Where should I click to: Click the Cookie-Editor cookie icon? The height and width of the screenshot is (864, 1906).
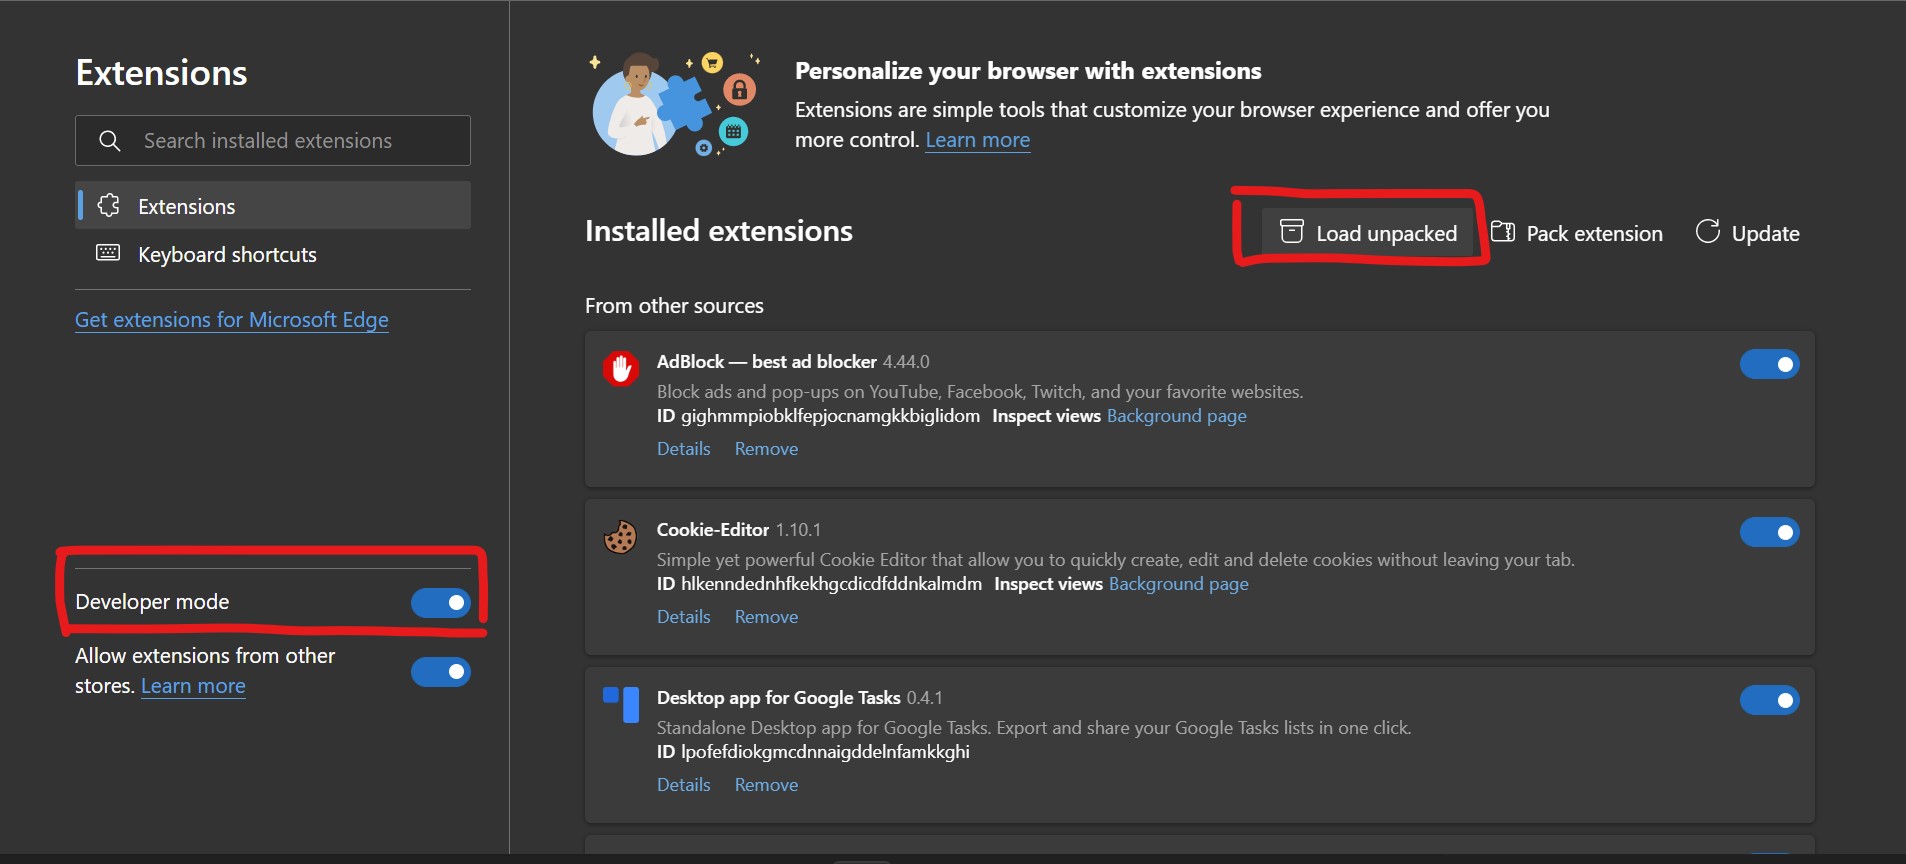point(621,537)
